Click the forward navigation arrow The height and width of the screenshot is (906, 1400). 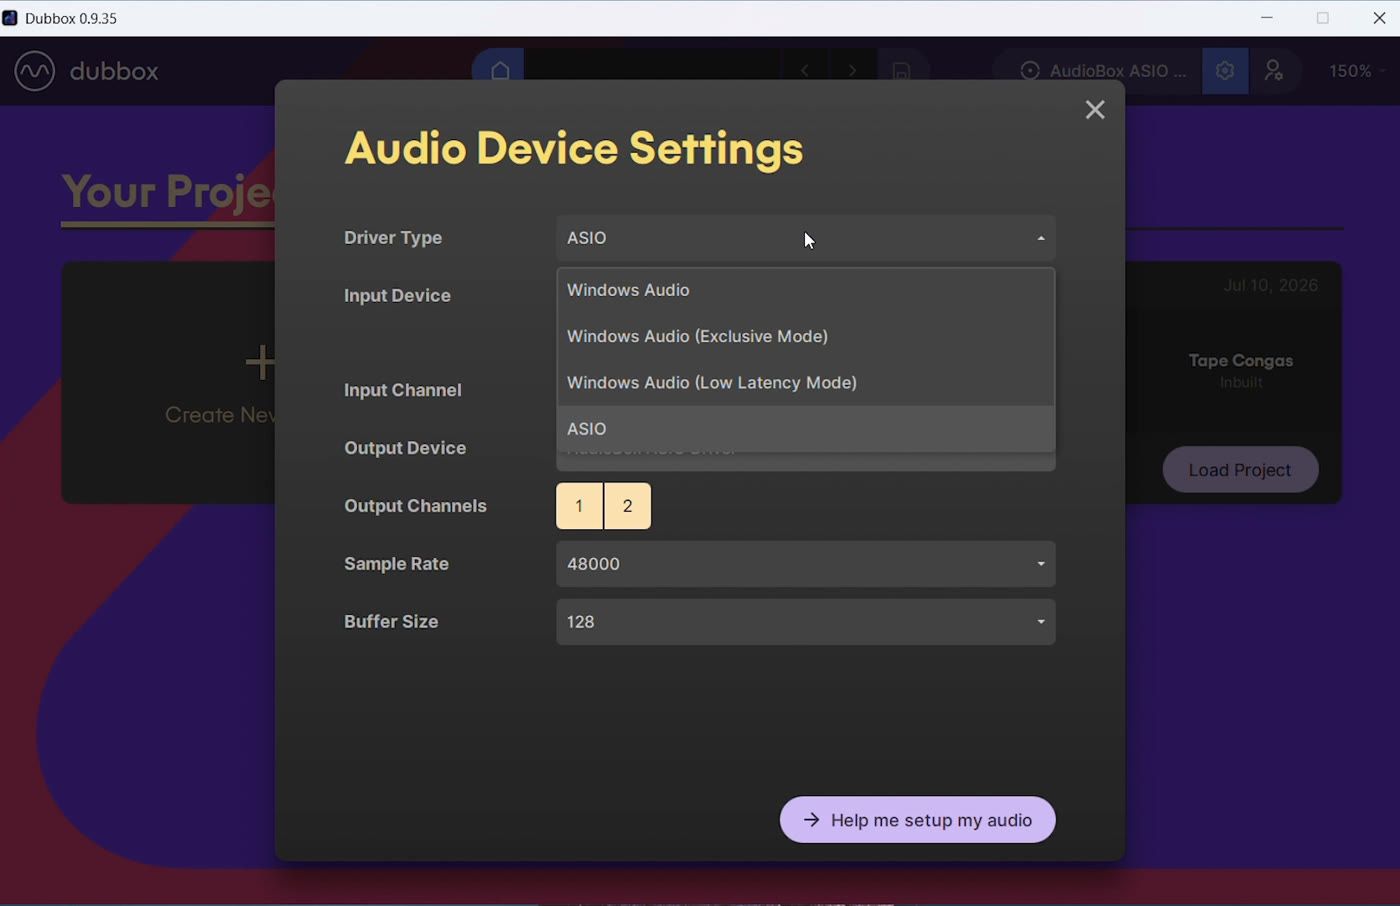tap(852, 71)
